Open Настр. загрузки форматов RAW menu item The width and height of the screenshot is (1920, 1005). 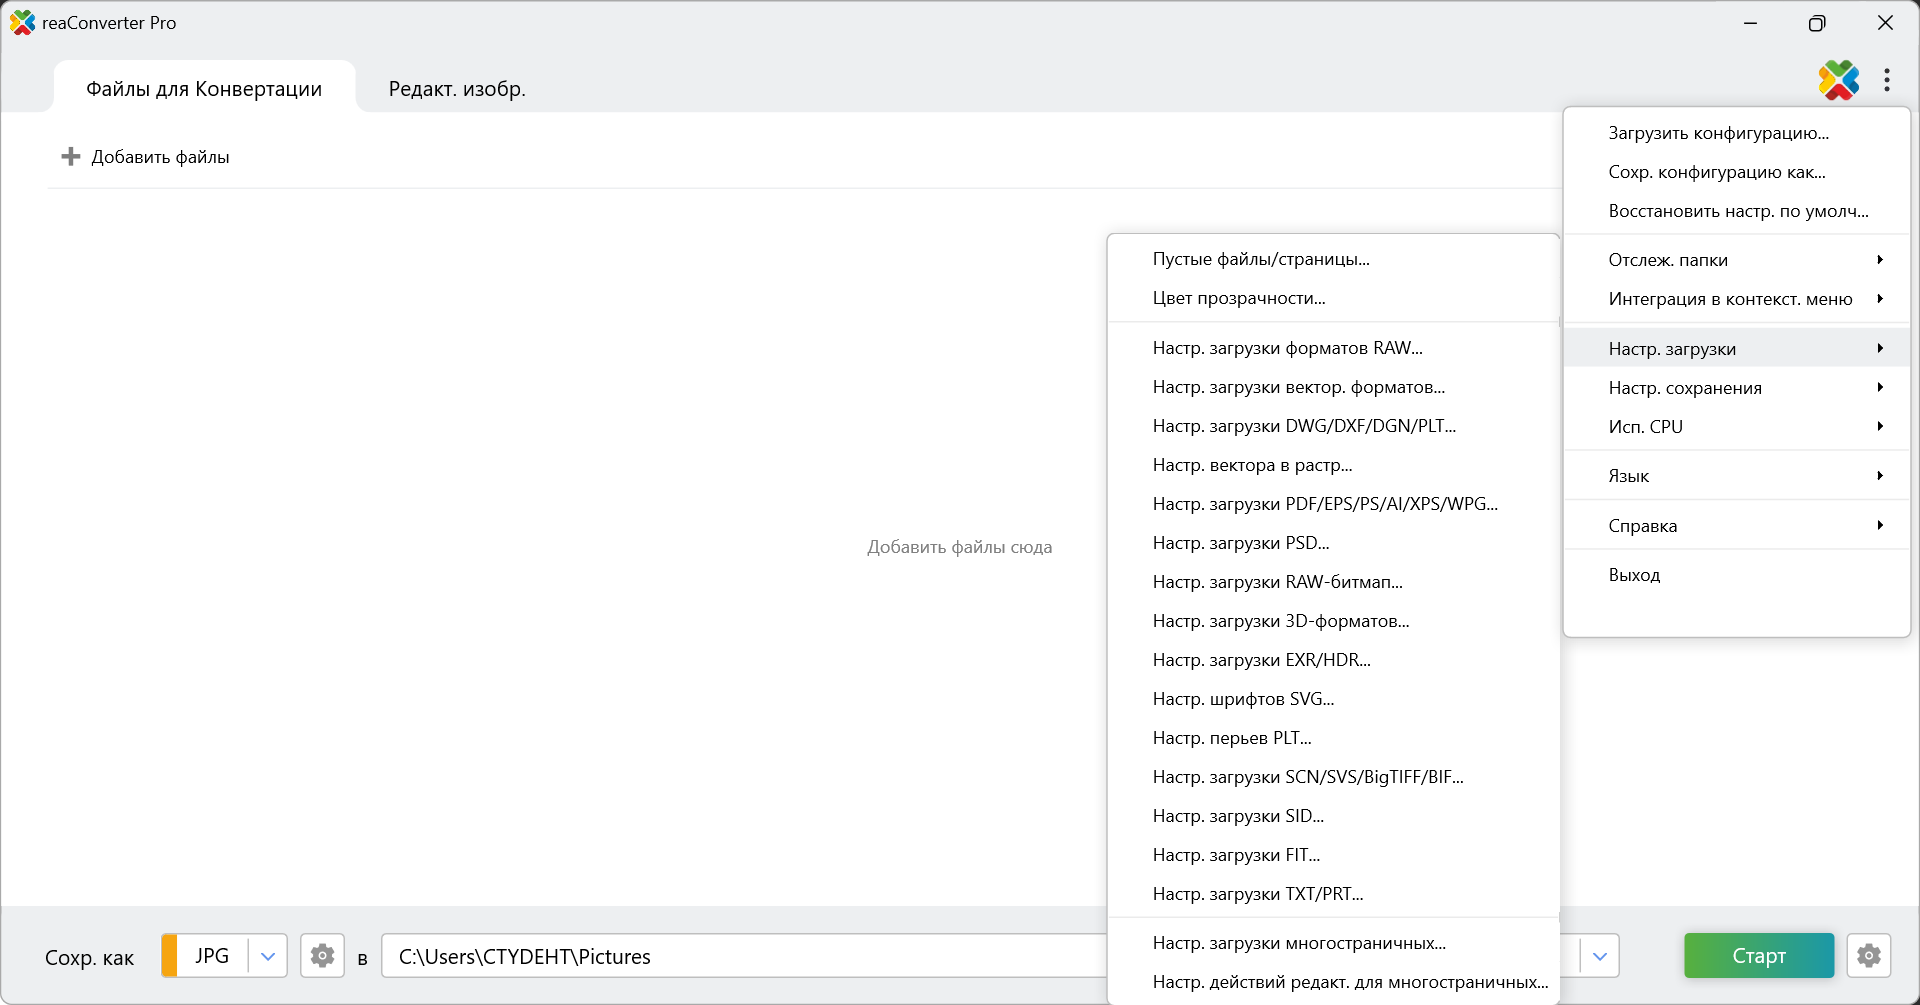[x=1287, y=348]
